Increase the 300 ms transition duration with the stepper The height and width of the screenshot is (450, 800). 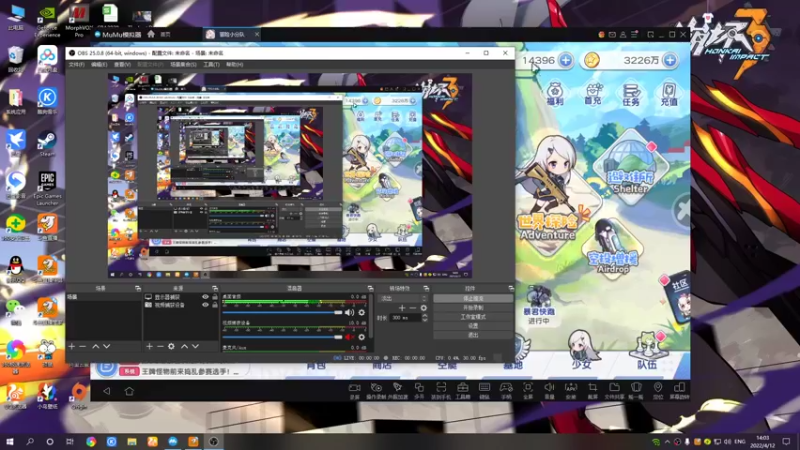point(425,315)
